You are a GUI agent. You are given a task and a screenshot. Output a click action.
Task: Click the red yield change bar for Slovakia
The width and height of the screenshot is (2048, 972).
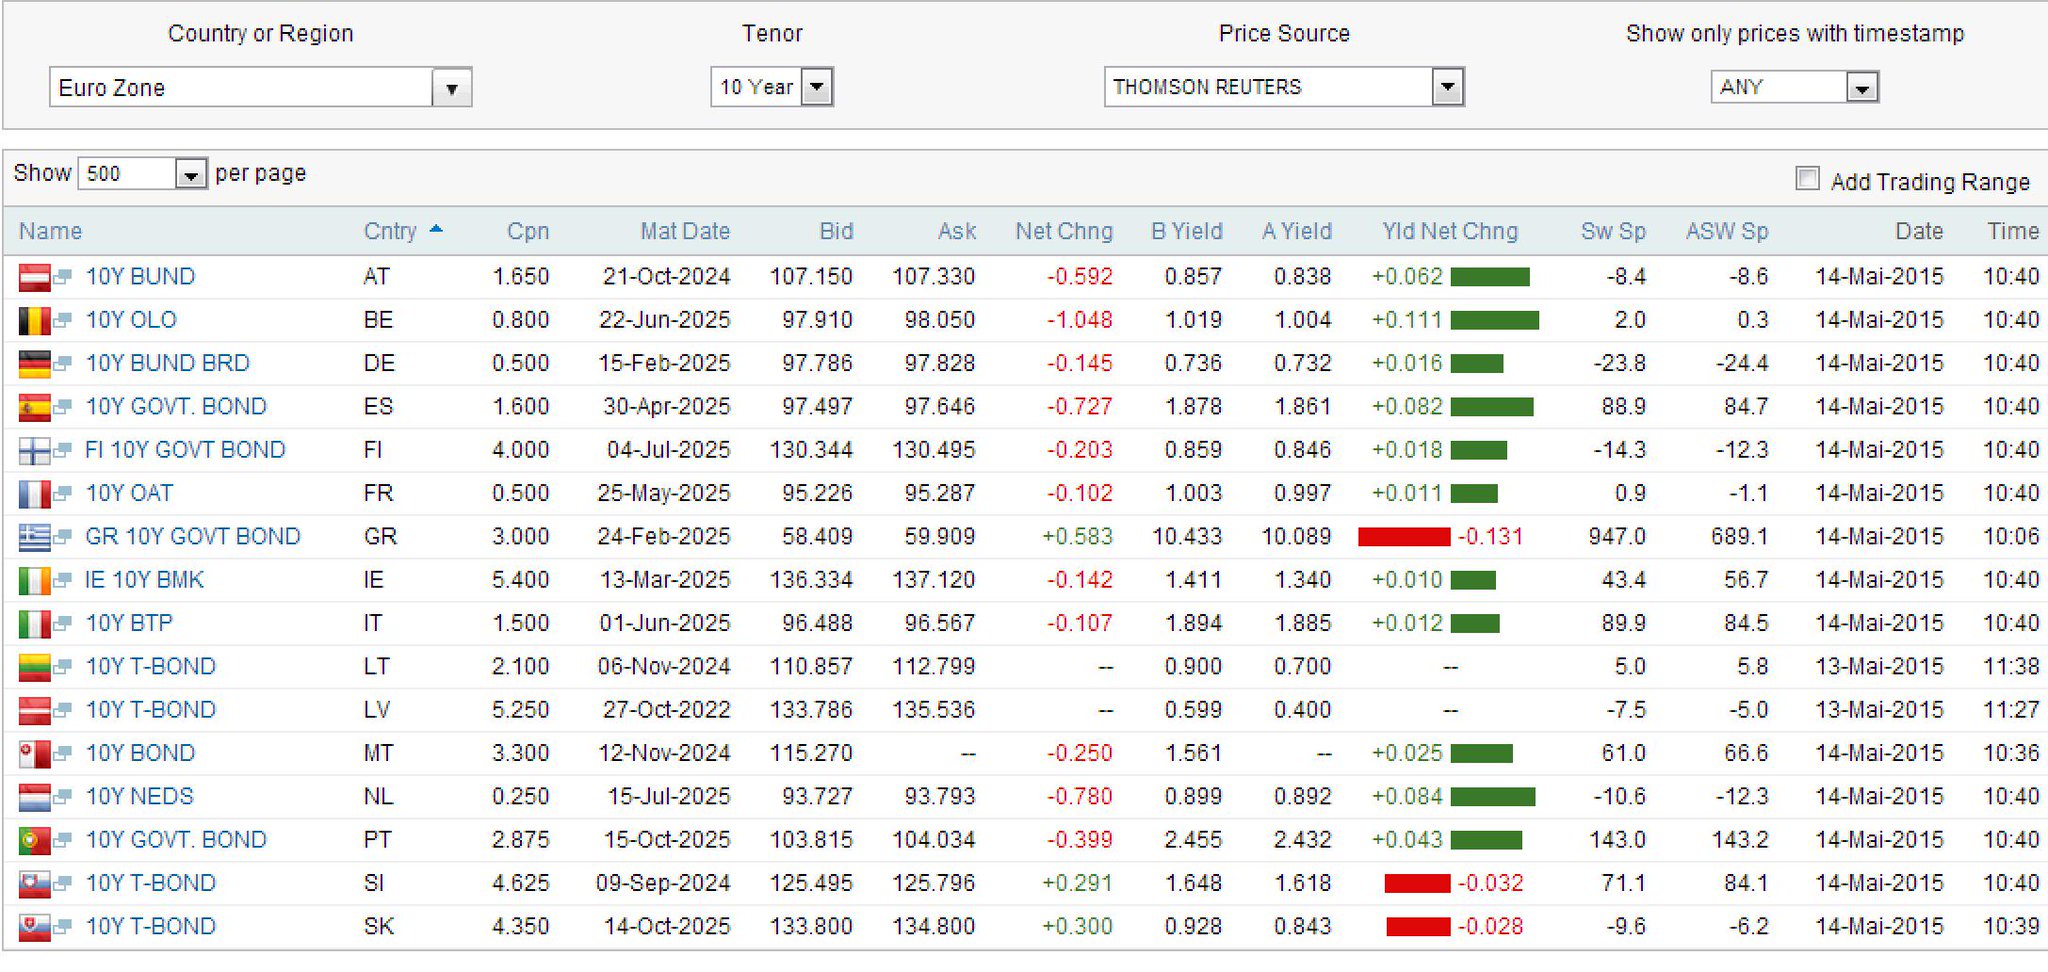1418,927
